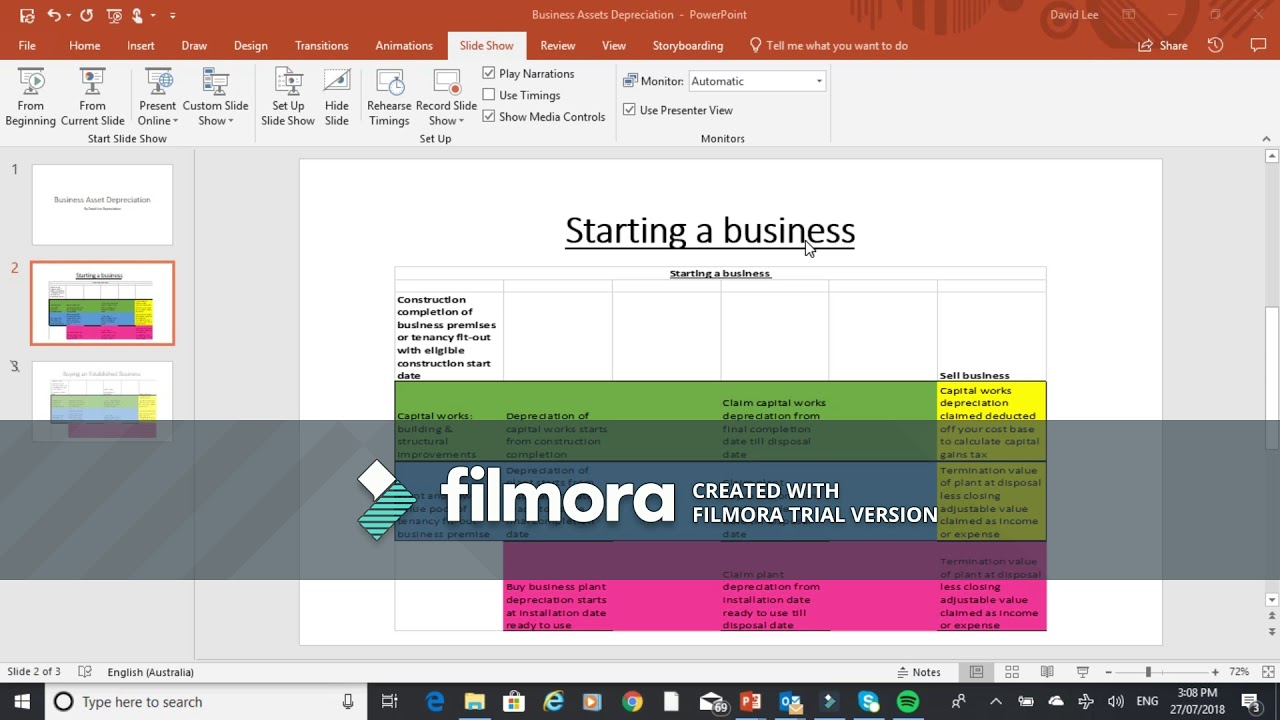Viewport: 1280px width, 720px height.
Task: Click zoom in plus button
Action: [x=1215, y=672]
